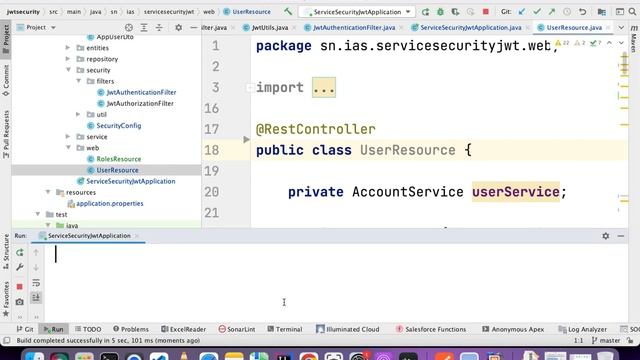Open Git tool window at bottom
Viewport: 640px width, 360px height.
(25, 329)
